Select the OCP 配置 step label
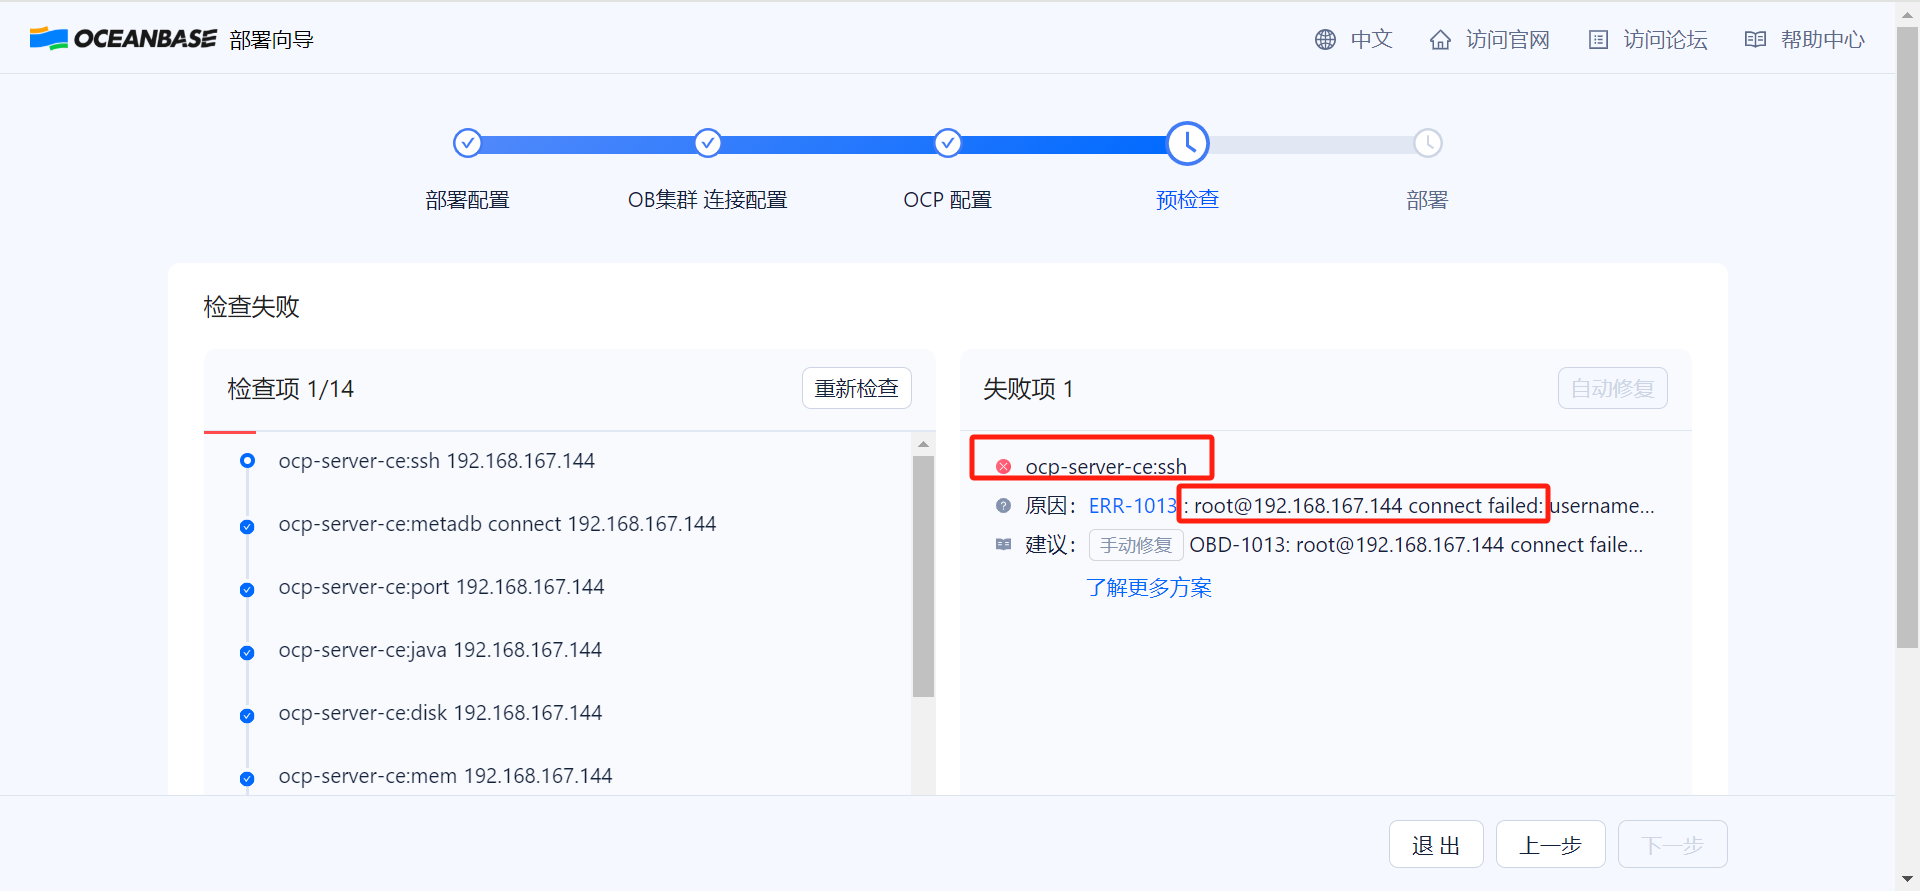The height and width of the screenshot is (891, 1920). (x=948, y=200)
